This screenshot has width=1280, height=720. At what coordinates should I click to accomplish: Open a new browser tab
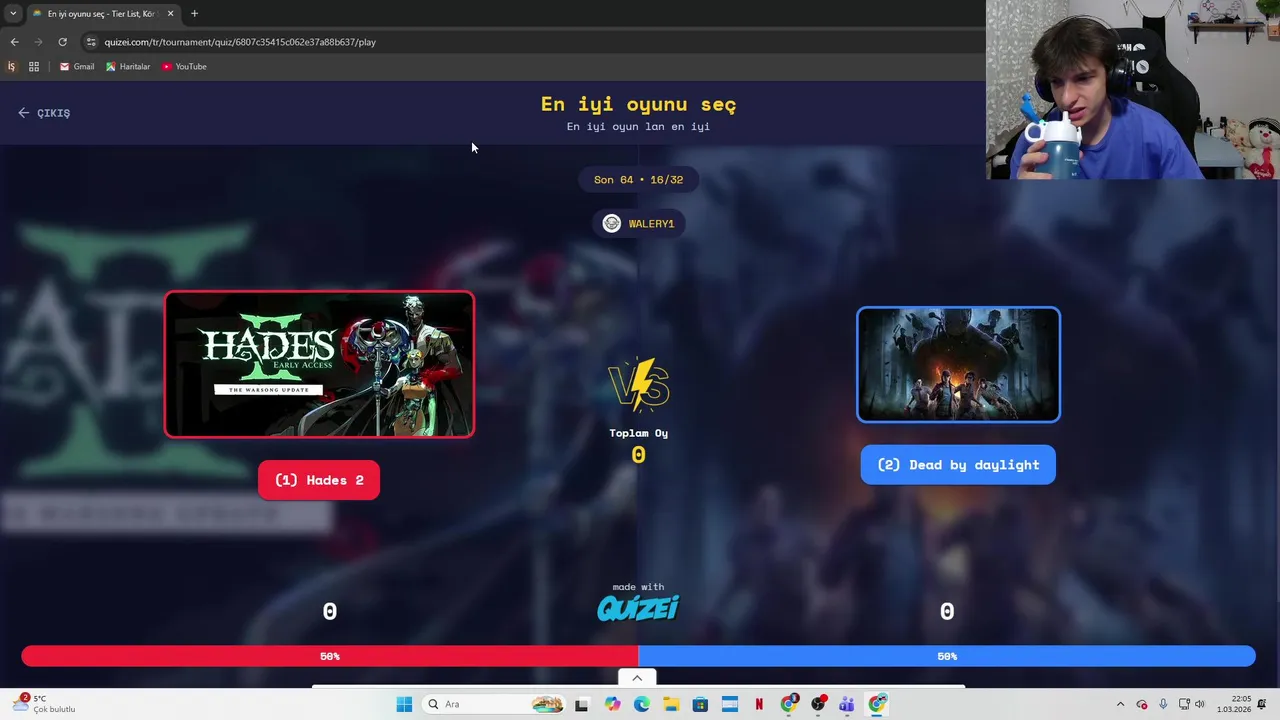pyautogui.click(x=194, y=14)
